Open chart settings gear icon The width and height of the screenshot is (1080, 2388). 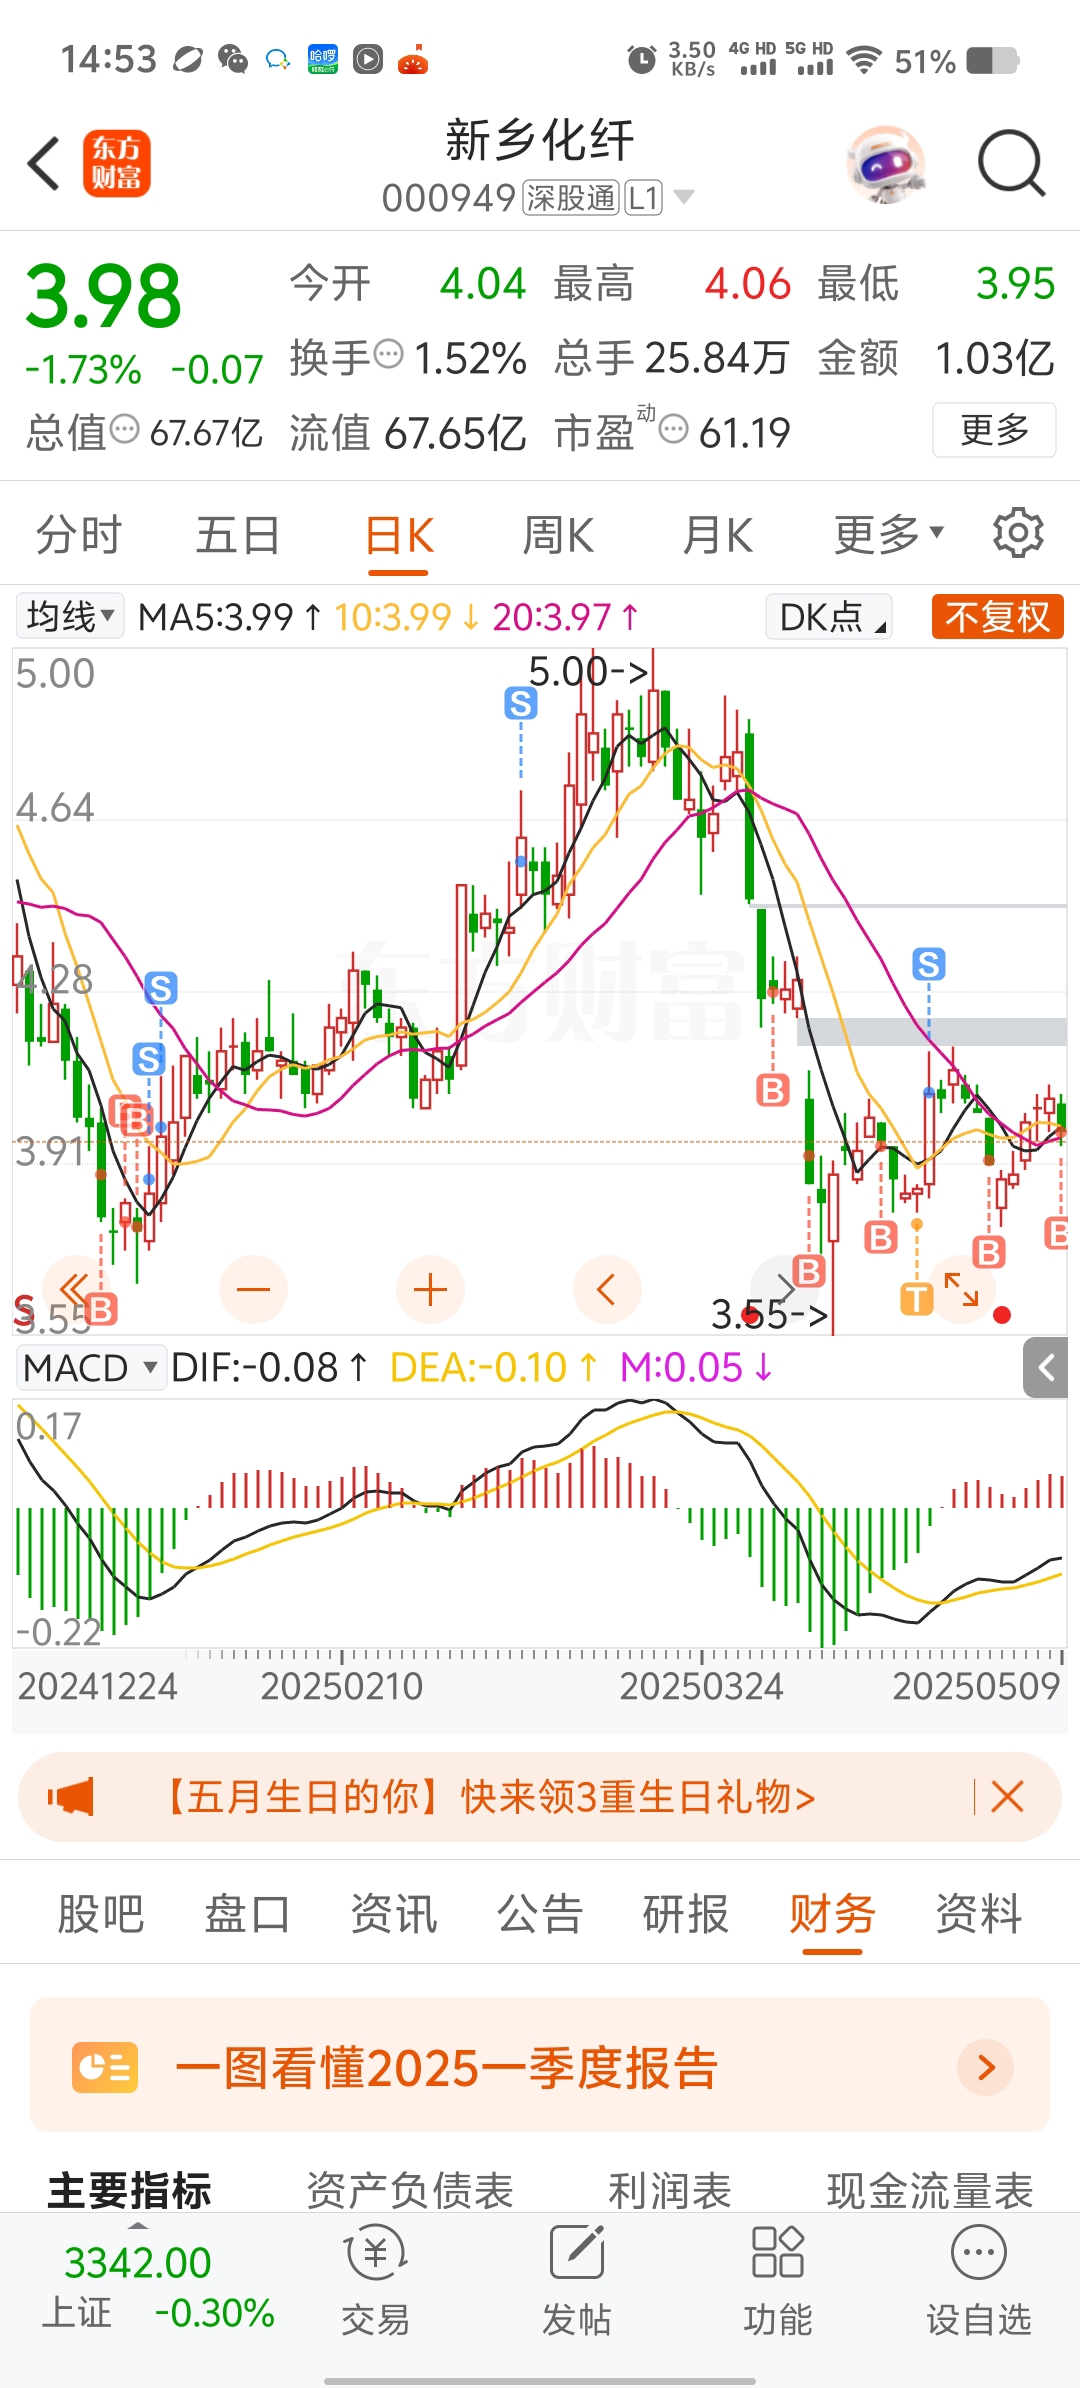coord(1018,533)
